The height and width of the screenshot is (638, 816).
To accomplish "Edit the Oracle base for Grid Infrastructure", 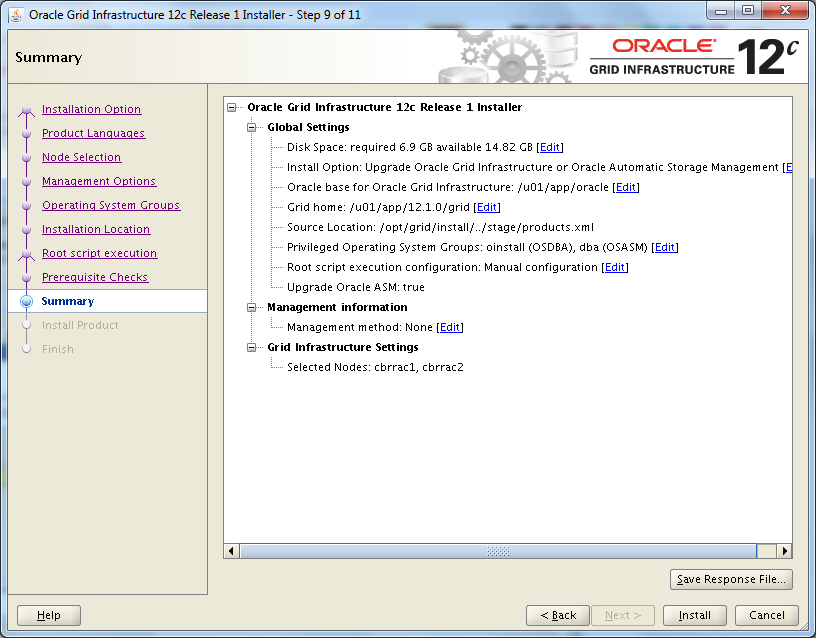I will (626, 187).
